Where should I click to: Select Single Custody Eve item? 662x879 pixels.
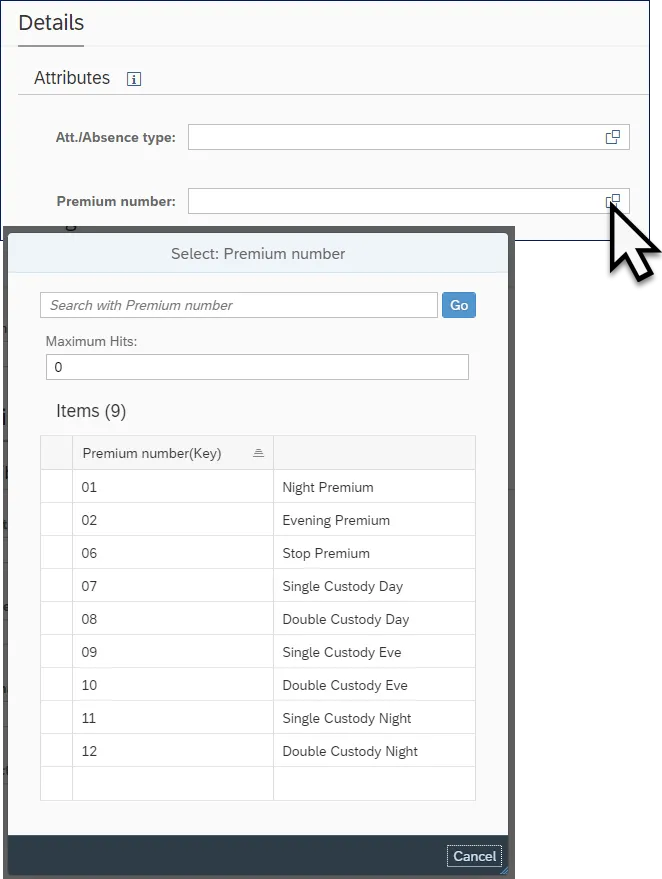tap(342, 652)
